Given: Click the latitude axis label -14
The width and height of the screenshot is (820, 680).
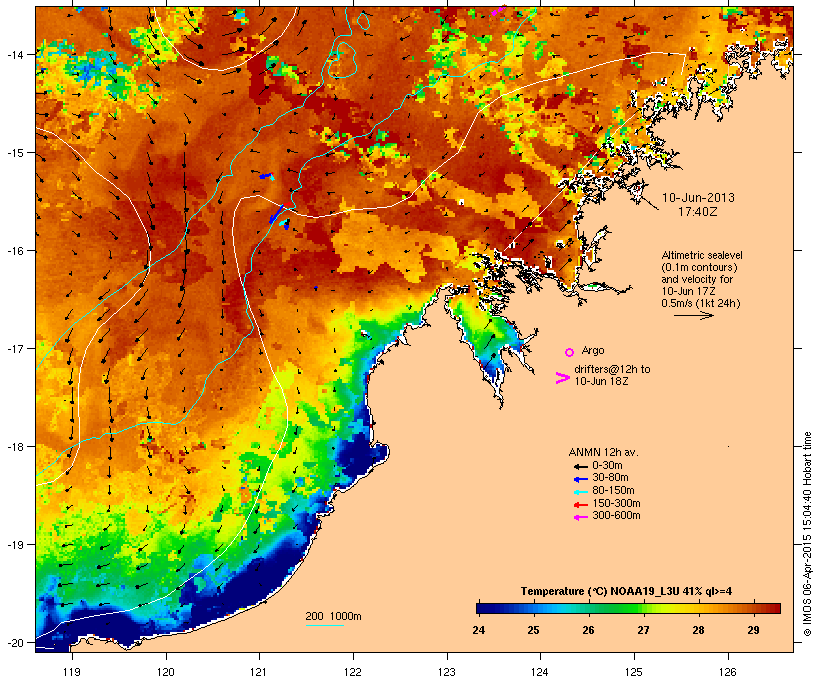Looking at the screenshot, I should tap(15, 54).
